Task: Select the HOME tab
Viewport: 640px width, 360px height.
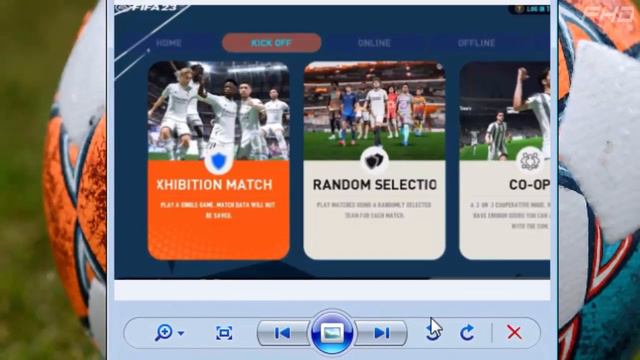Action: 169,43
